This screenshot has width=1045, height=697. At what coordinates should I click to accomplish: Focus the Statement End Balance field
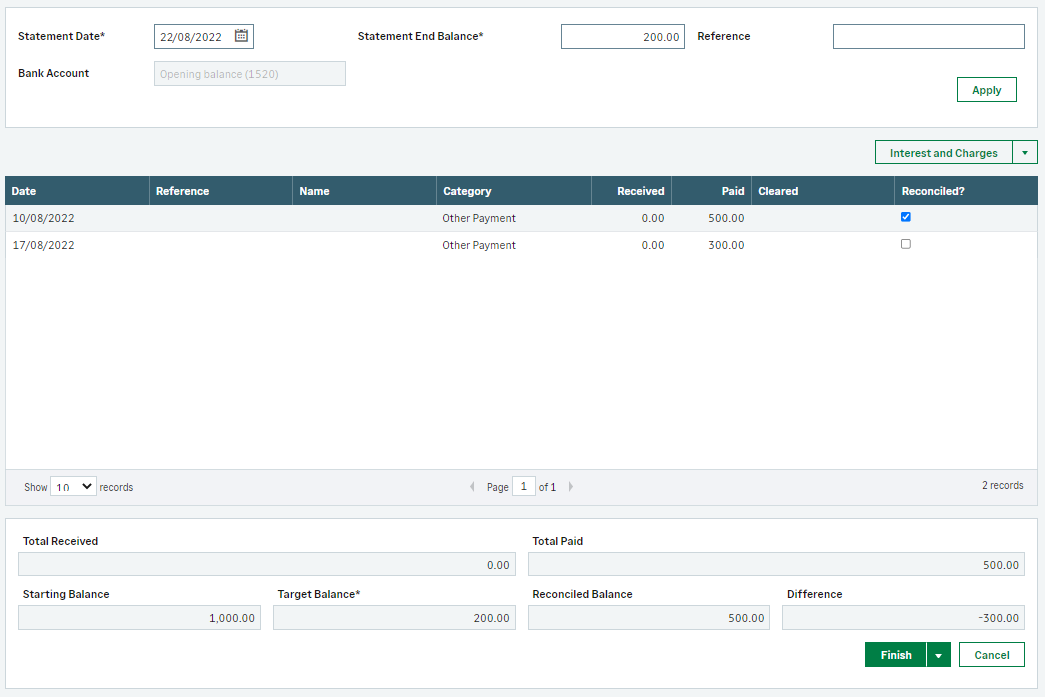622,37
